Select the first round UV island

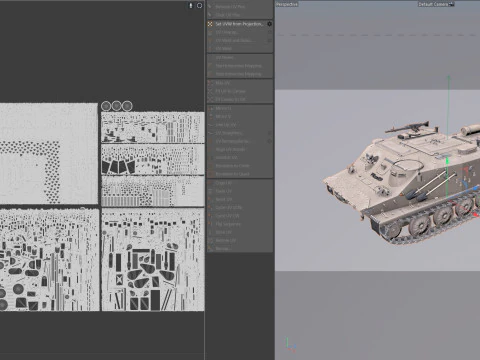[x=106, y=106]
